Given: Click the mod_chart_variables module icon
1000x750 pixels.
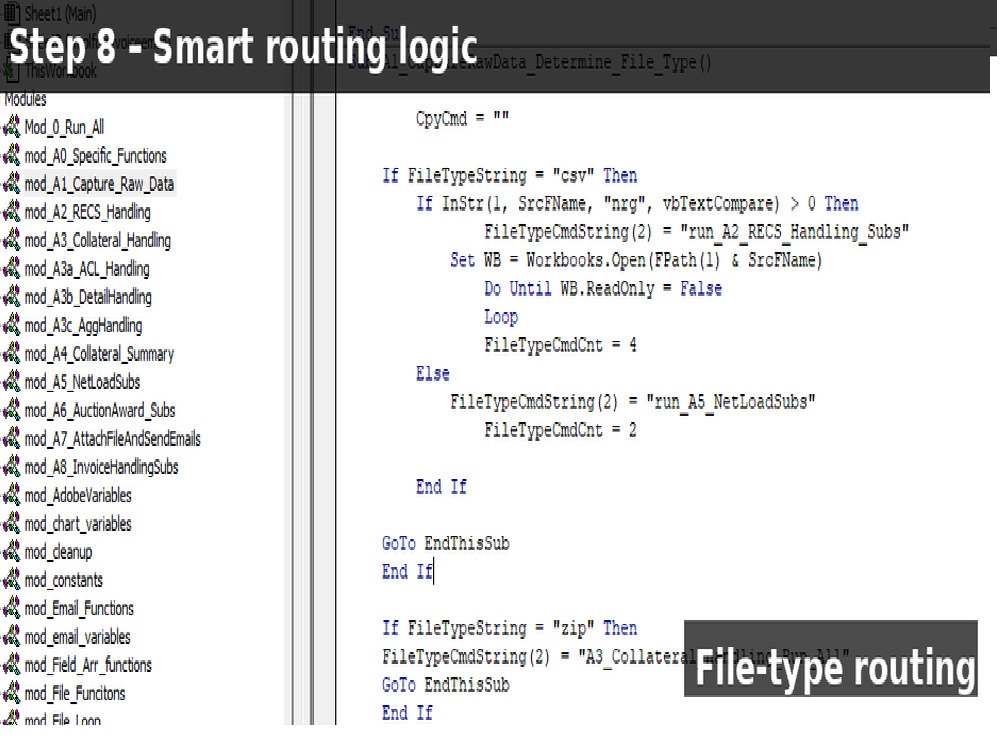Looking at the screenshot, I should point(11,524).
